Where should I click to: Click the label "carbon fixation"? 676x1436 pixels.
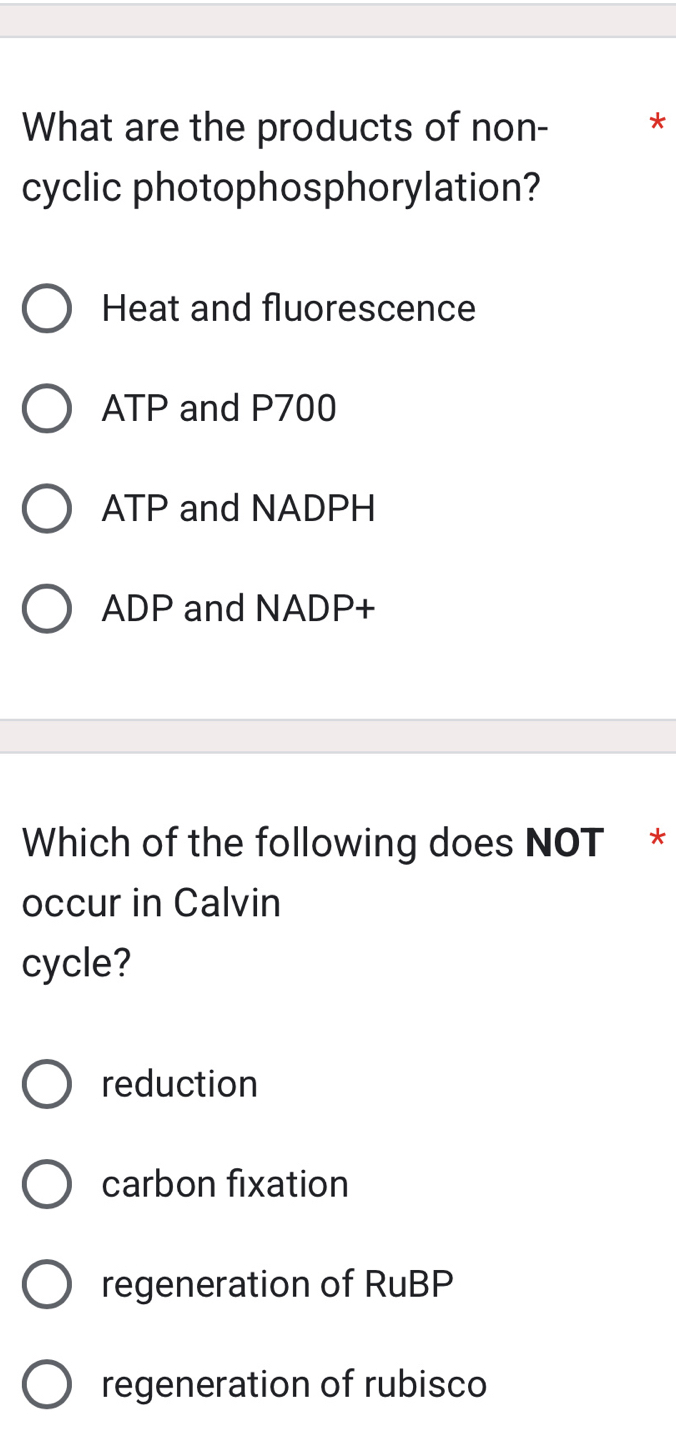pyautogui.click(x=225, y=1184)
